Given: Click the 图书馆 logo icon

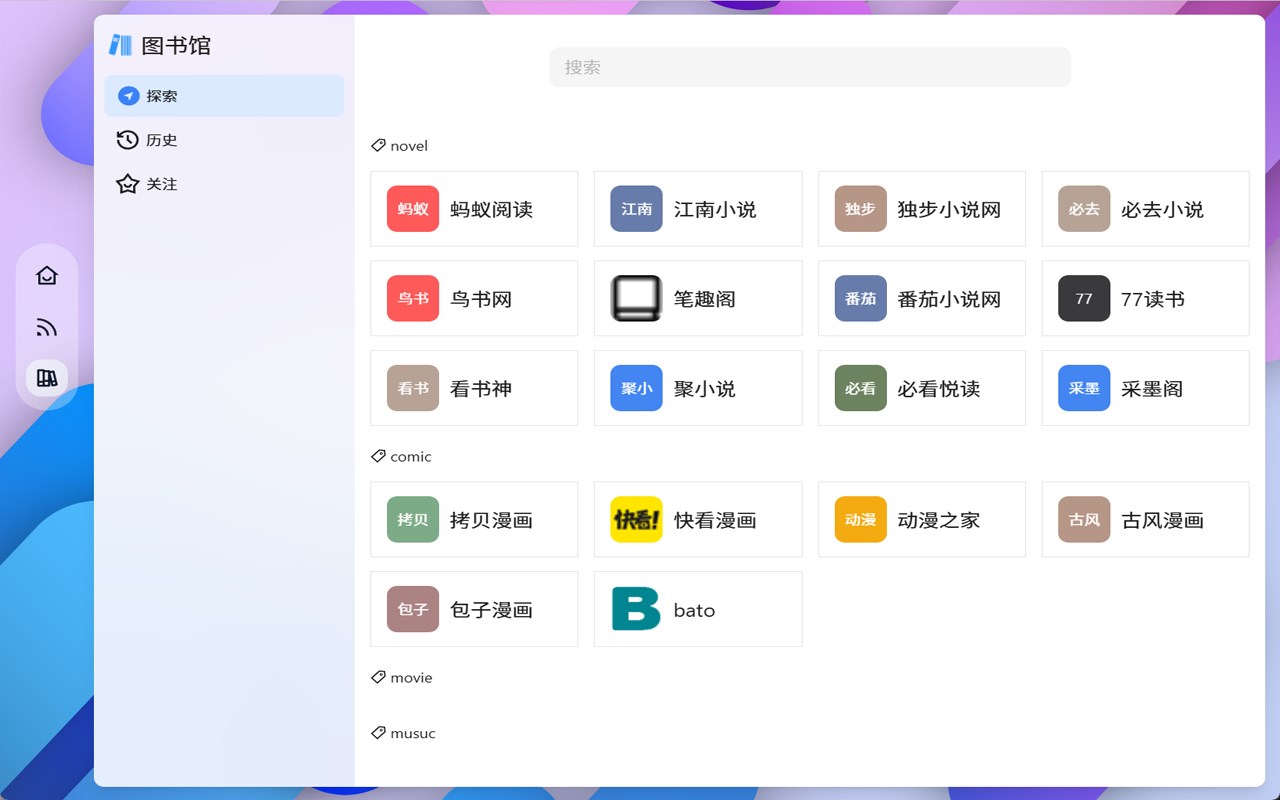Looking at the screenshot, I should [121, 45].
